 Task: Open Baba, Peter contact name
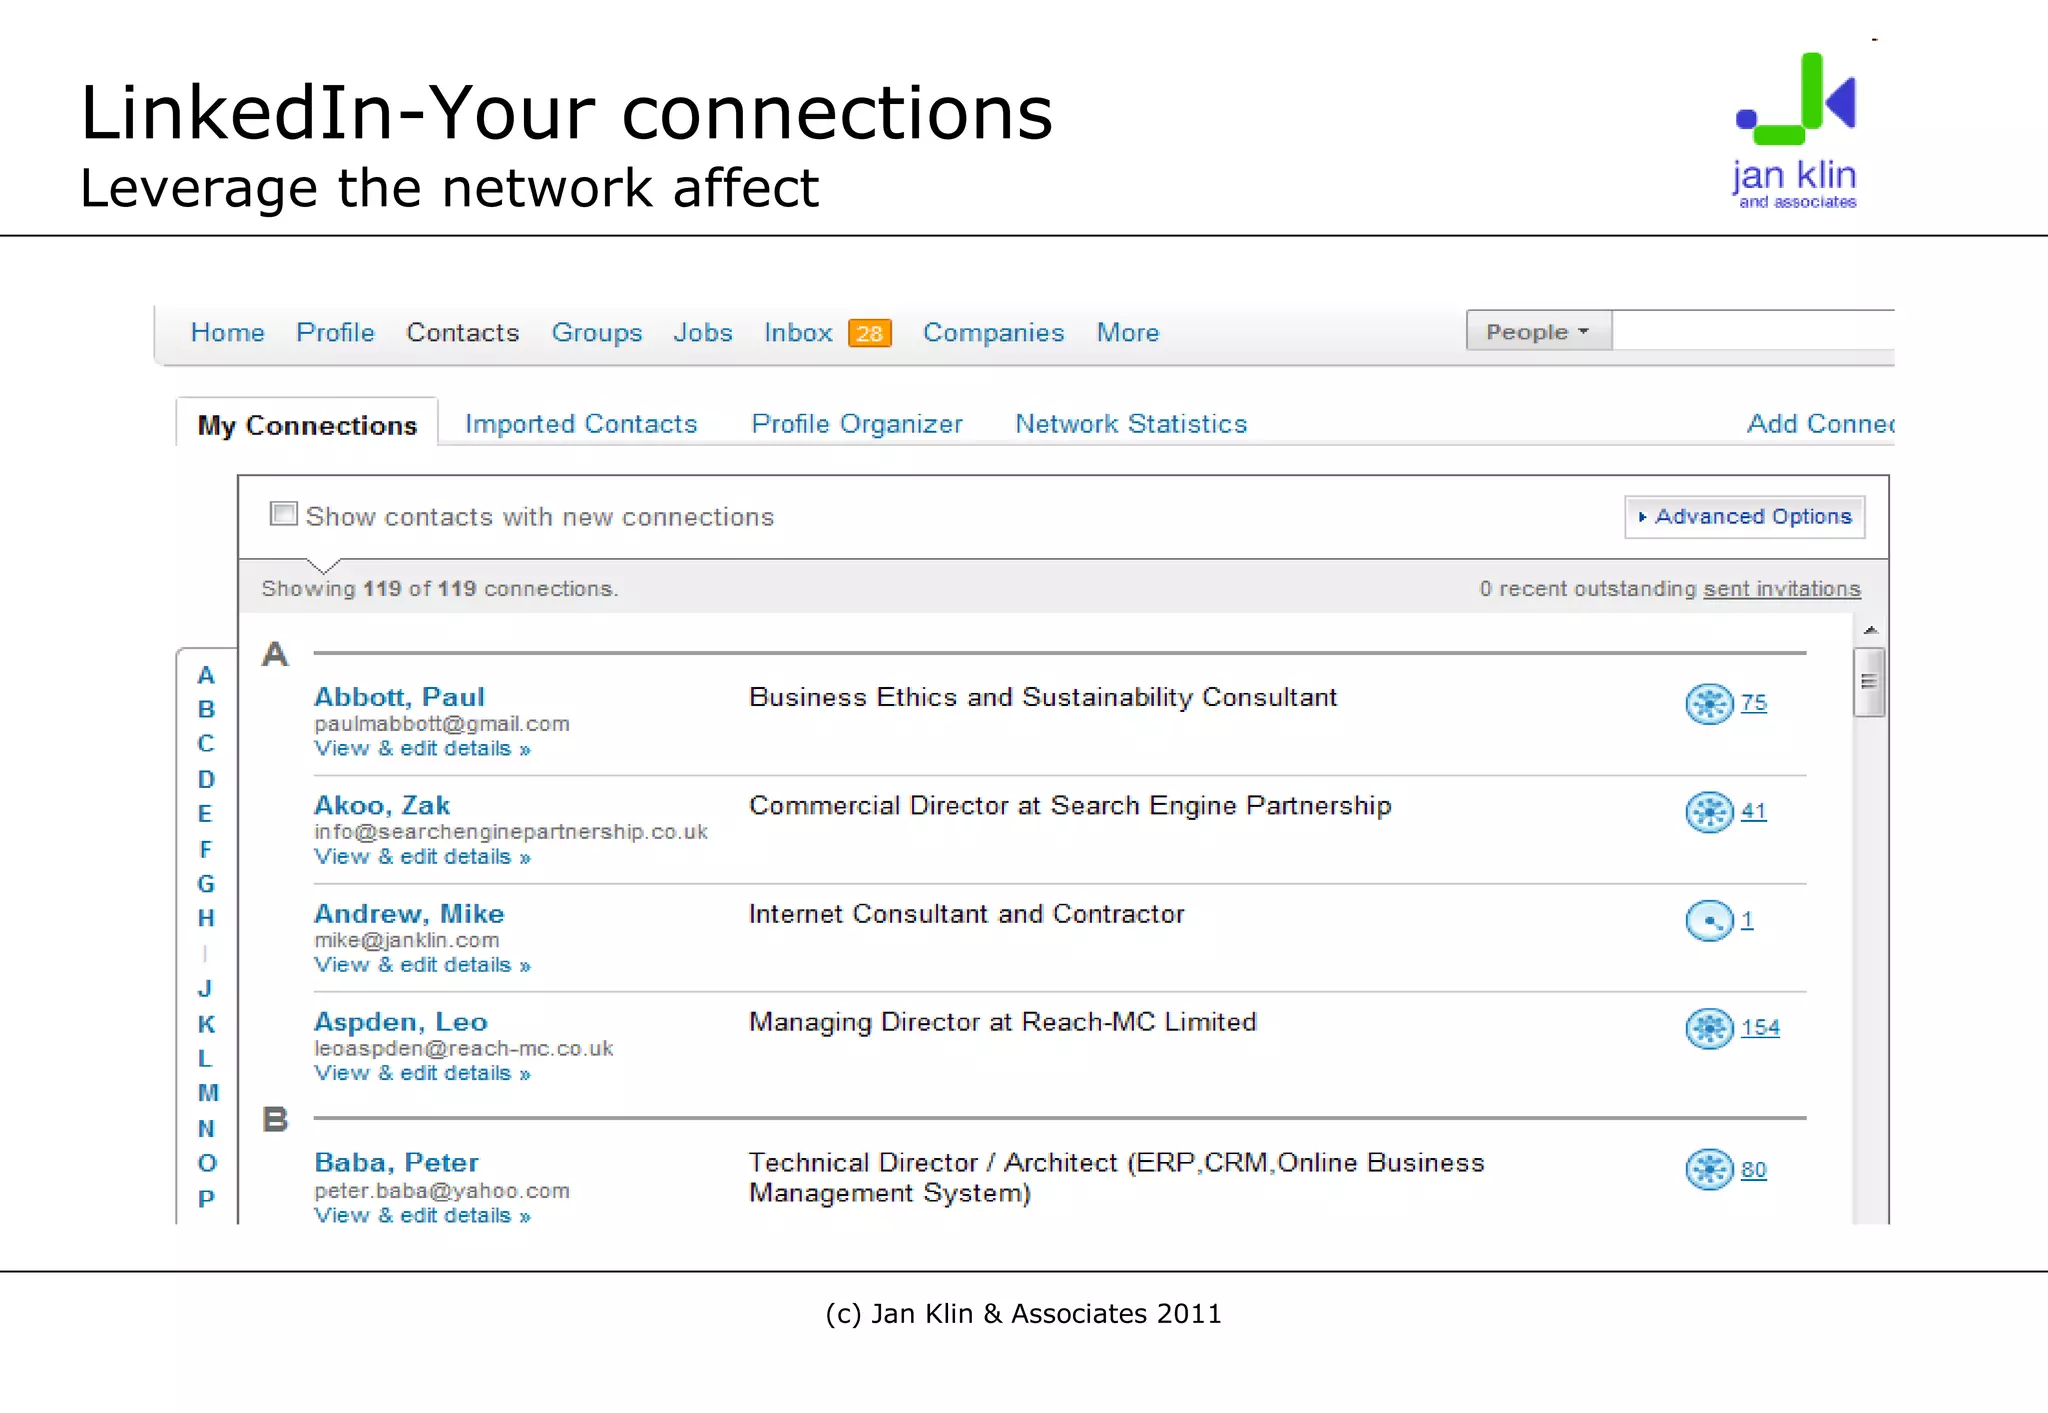pos(396,1162)
